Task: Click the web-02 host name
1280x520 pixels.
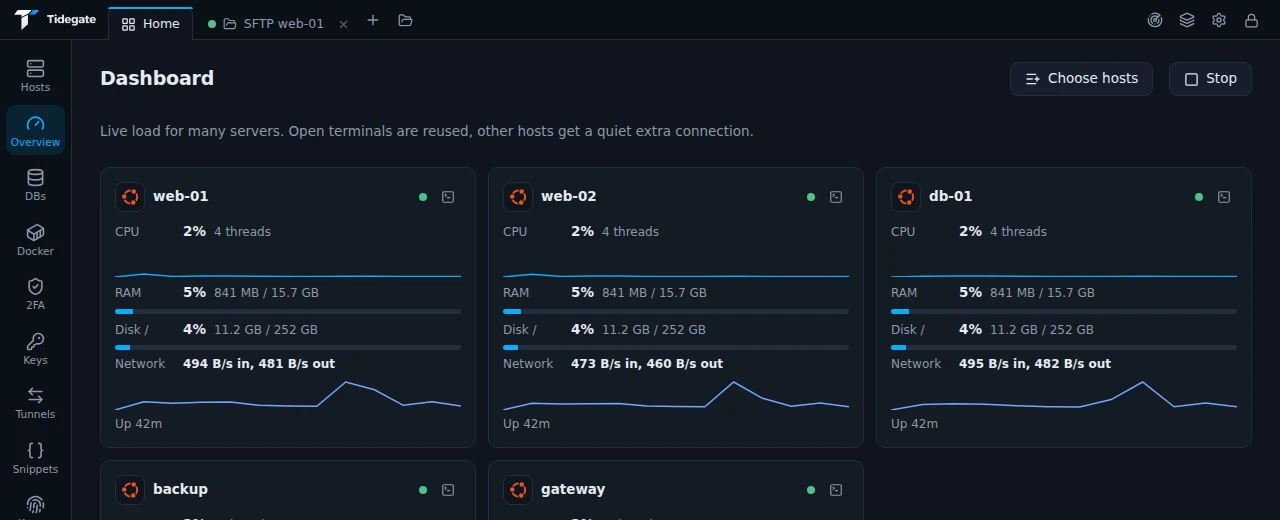Action: pyautogui.click(x=569, y=197)
